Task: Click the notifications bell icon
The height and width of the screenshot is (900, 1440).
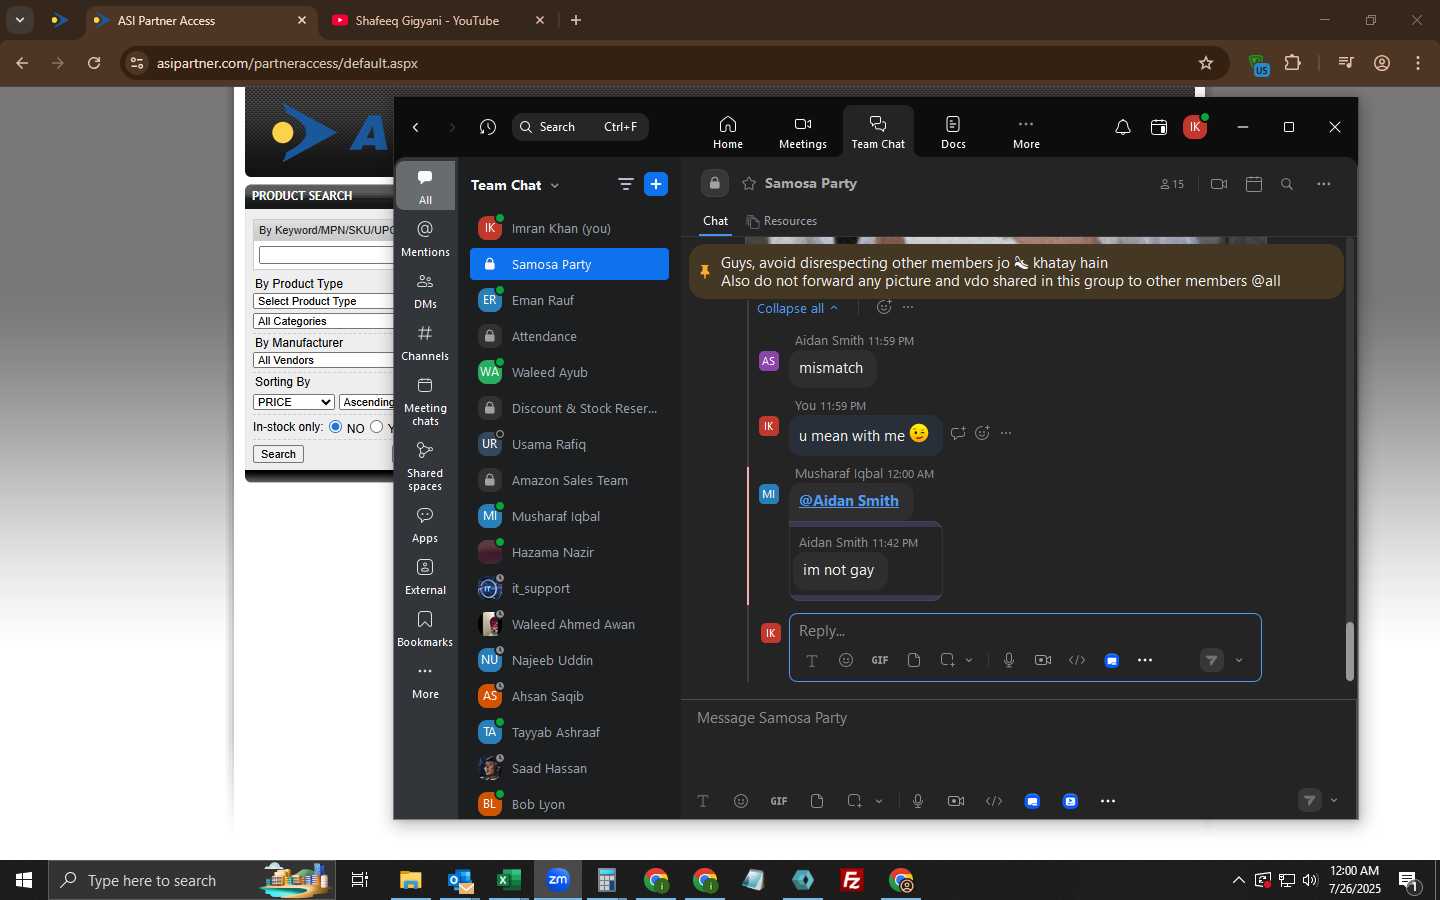Action: pos(1122,127)
